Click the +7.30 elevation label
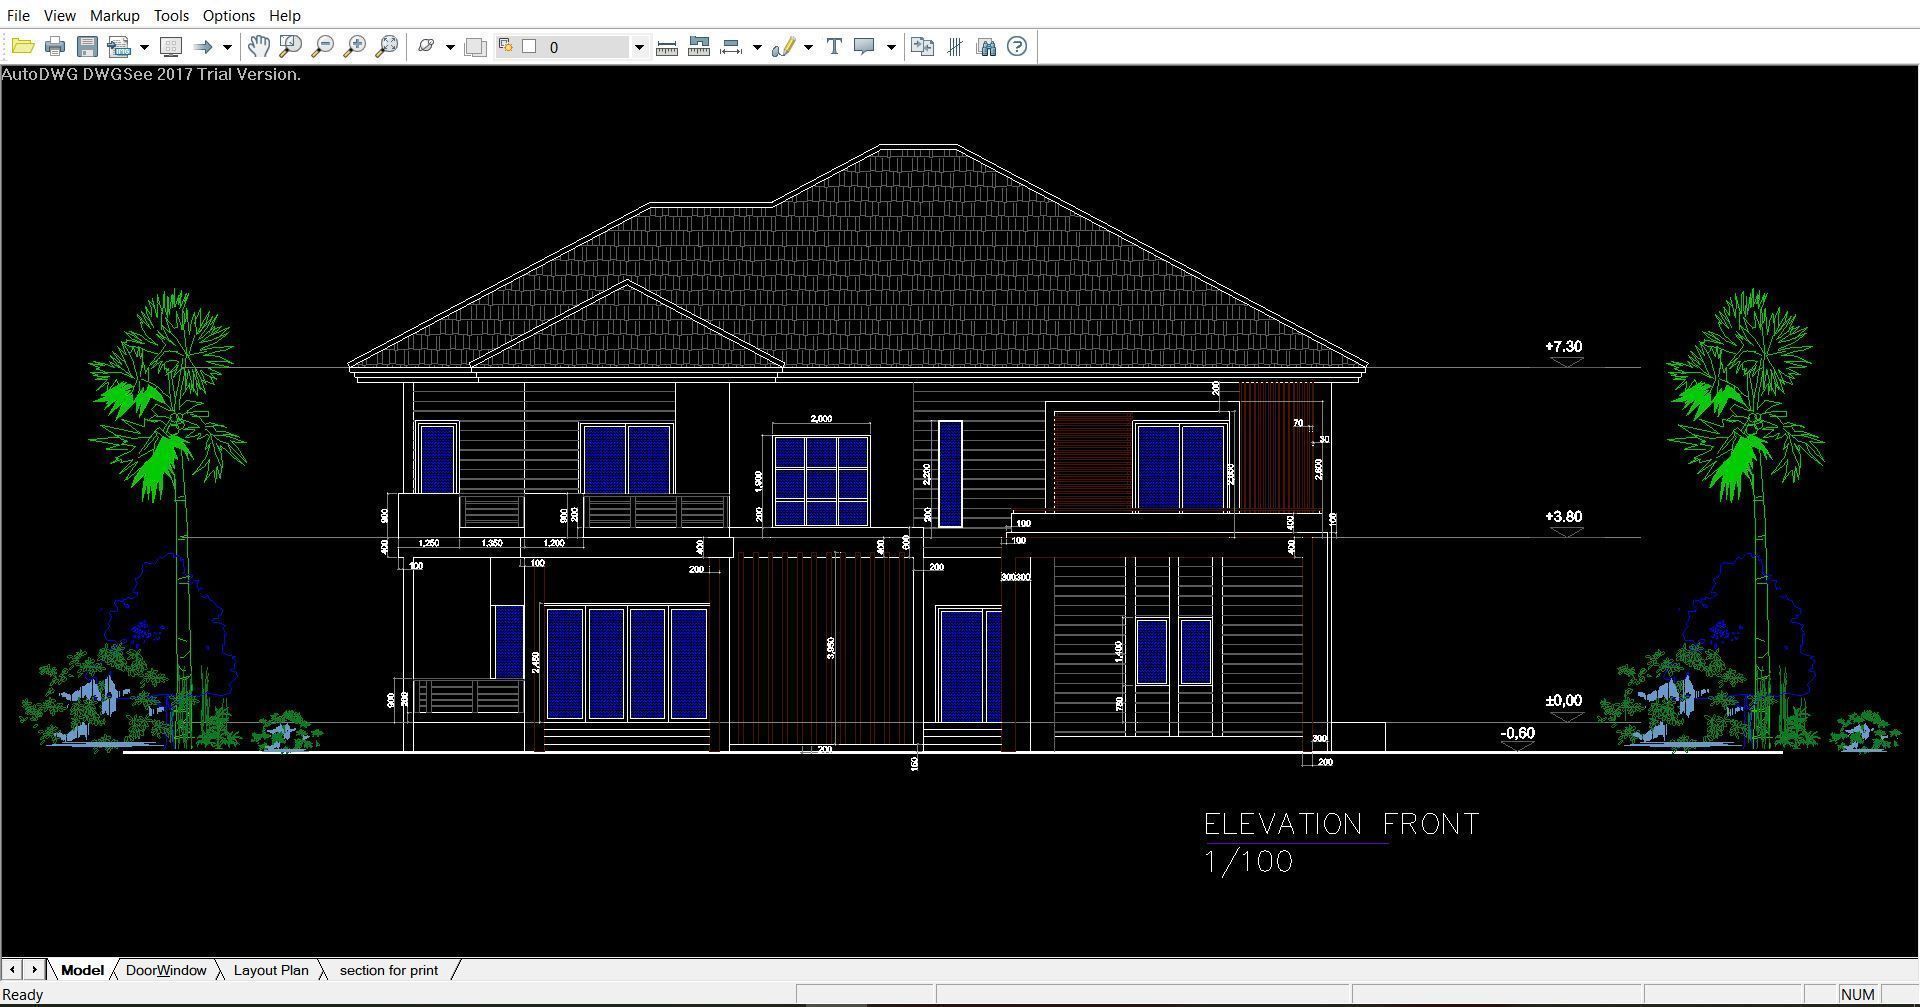 (x=1564, y=346)
